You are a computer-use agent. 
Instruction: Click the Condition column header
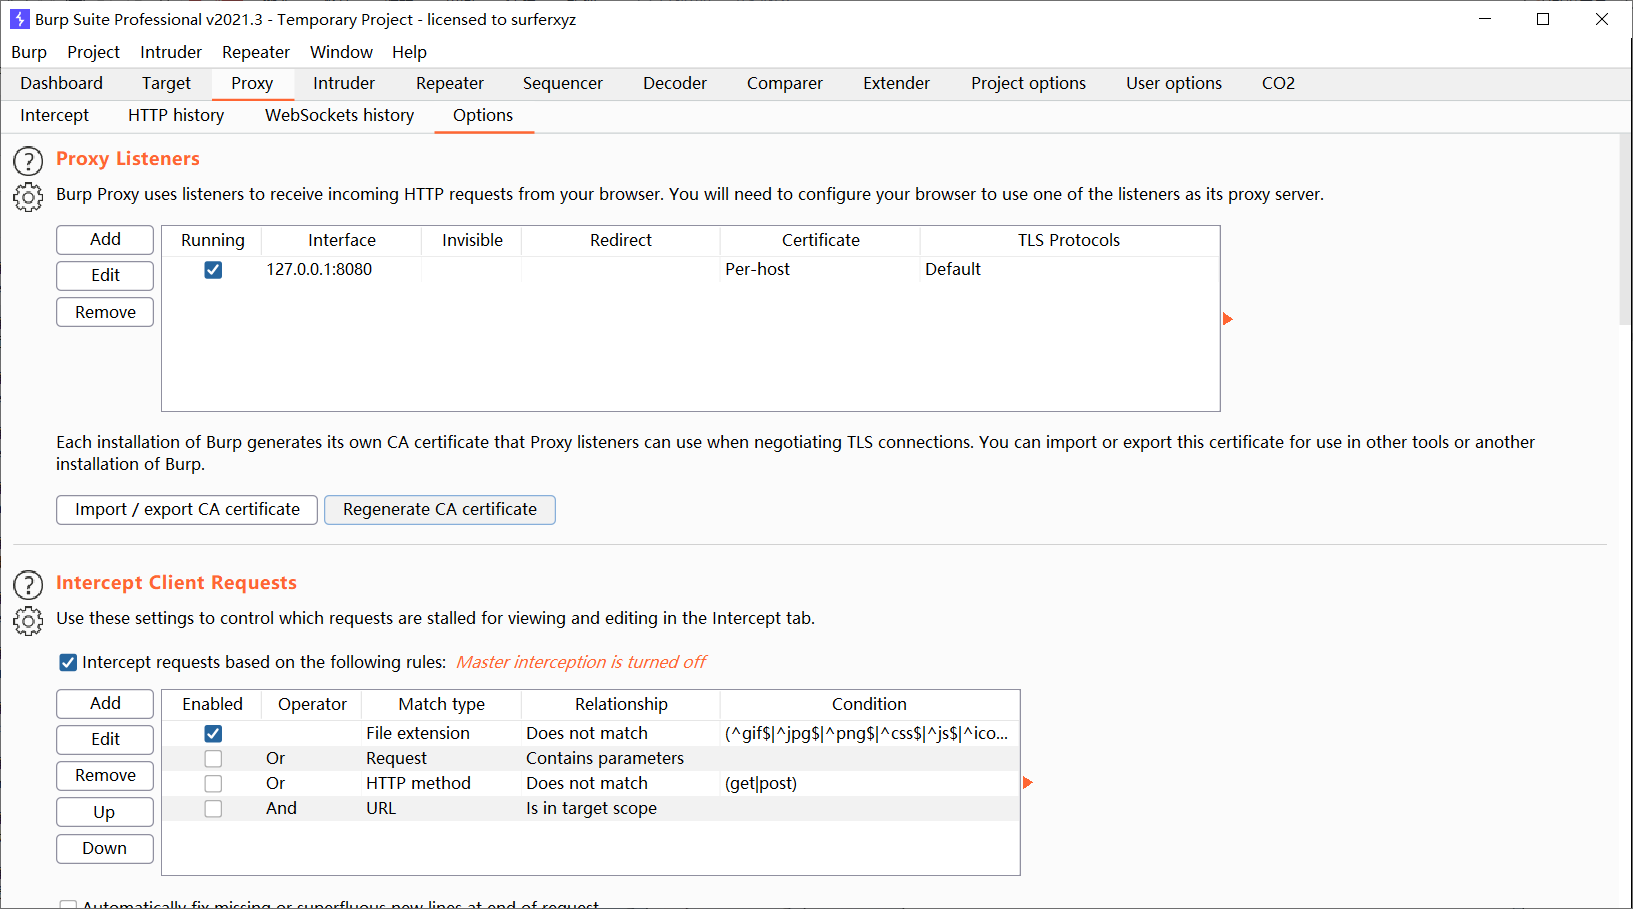[869, 705]
